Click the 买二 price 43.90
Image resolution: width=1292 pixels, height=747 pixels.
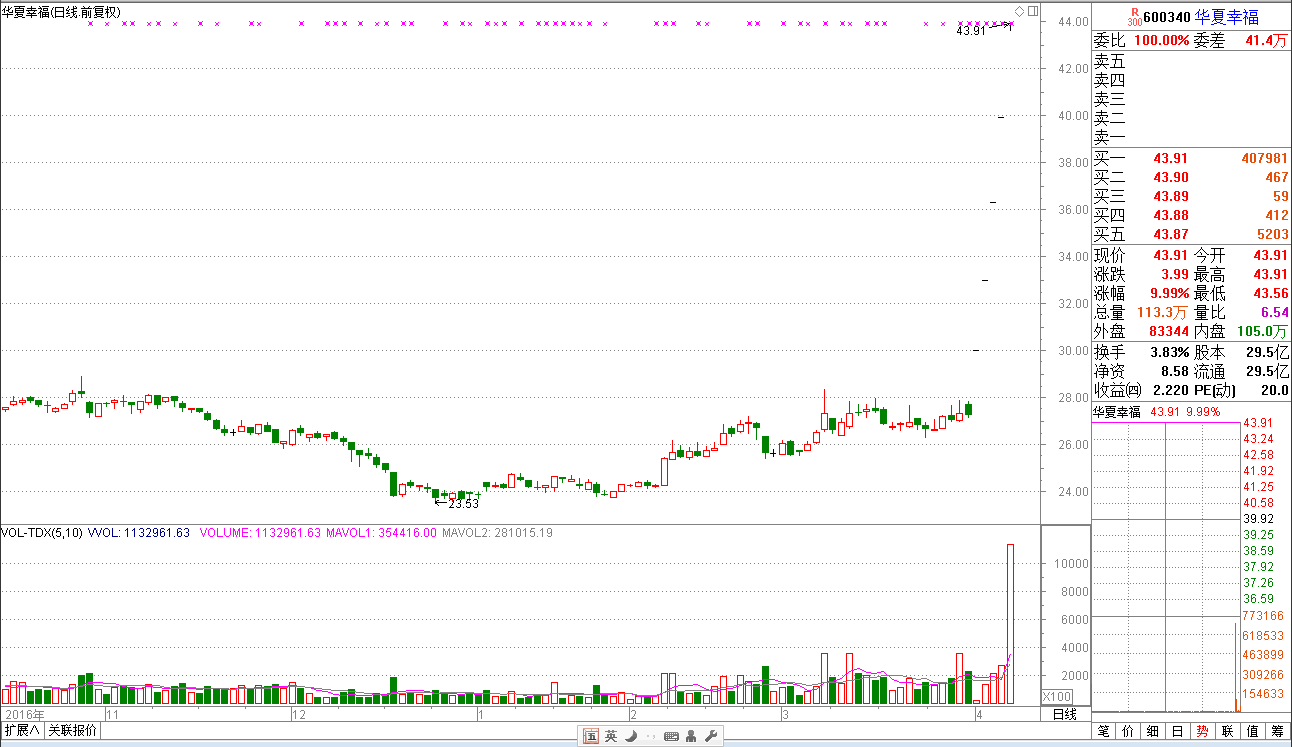pos(1170,177)
